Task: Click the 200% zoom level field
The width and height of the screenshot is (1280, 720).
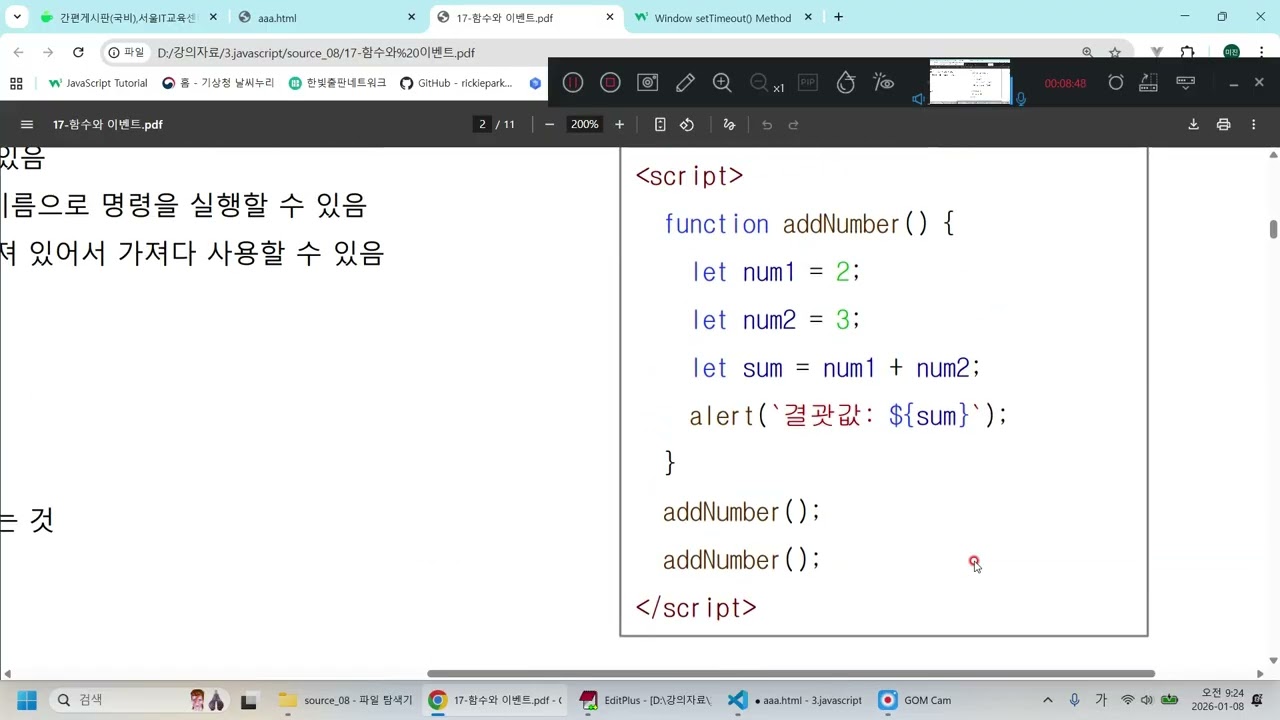Action: (x=584, y=125)
